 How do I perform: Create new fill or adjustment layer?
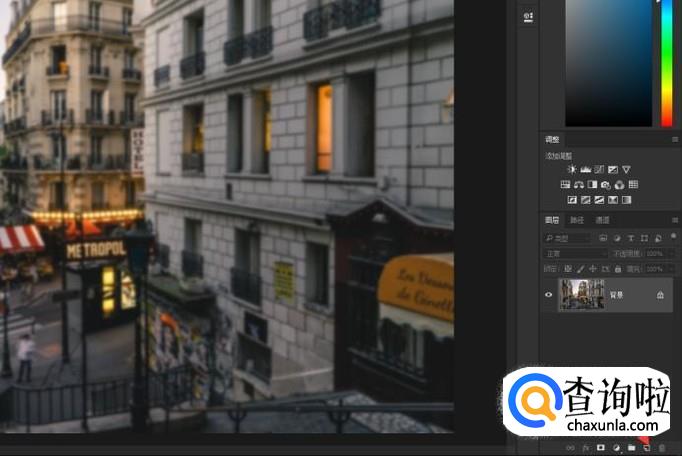(x=616, y=448)
